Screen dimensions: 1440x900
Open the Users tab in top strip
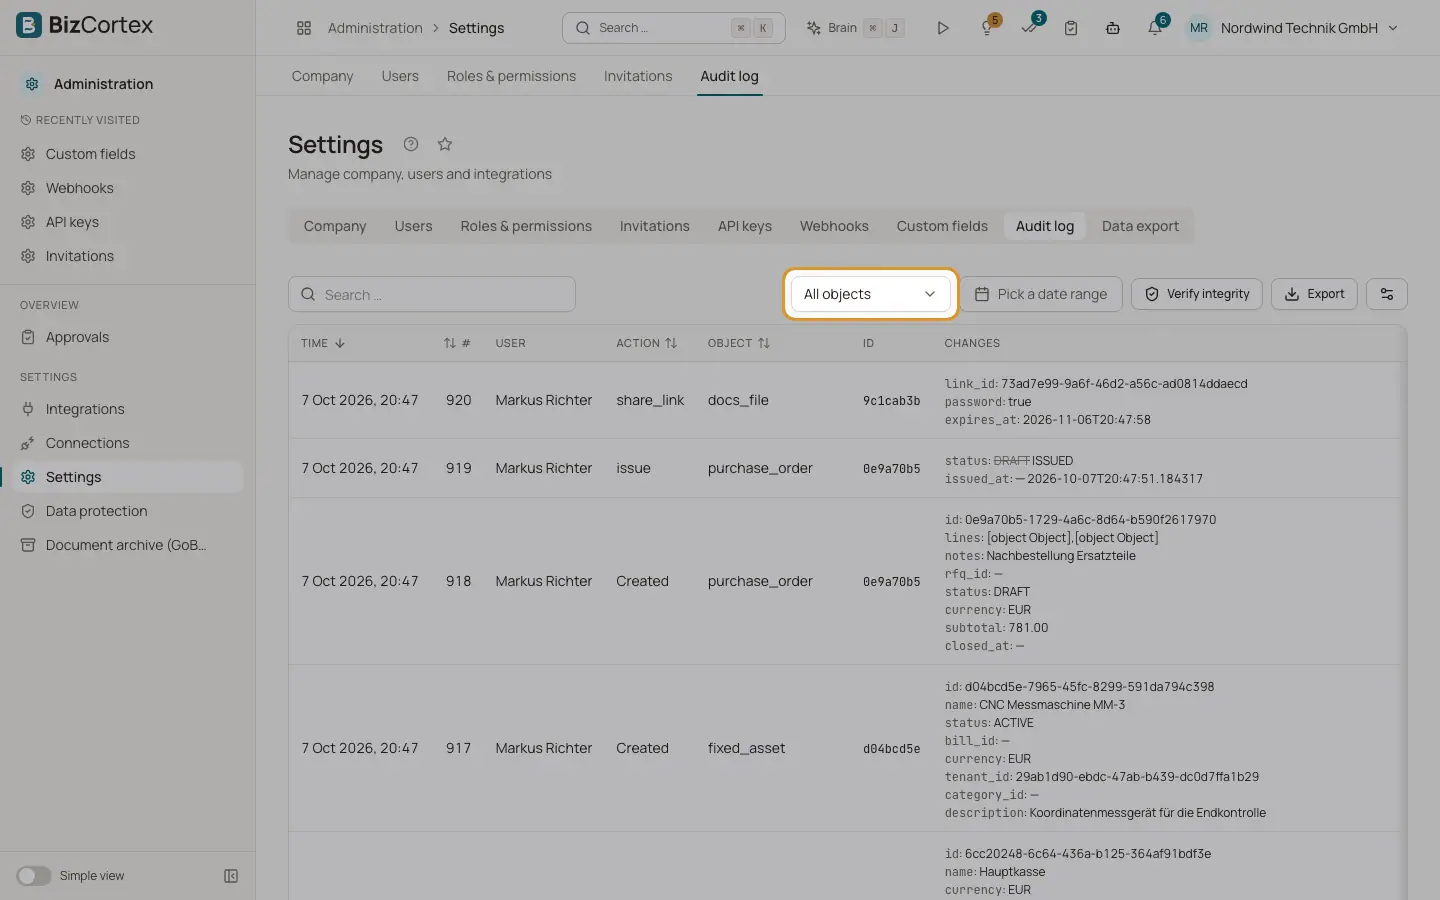click(x=400, y=76)
